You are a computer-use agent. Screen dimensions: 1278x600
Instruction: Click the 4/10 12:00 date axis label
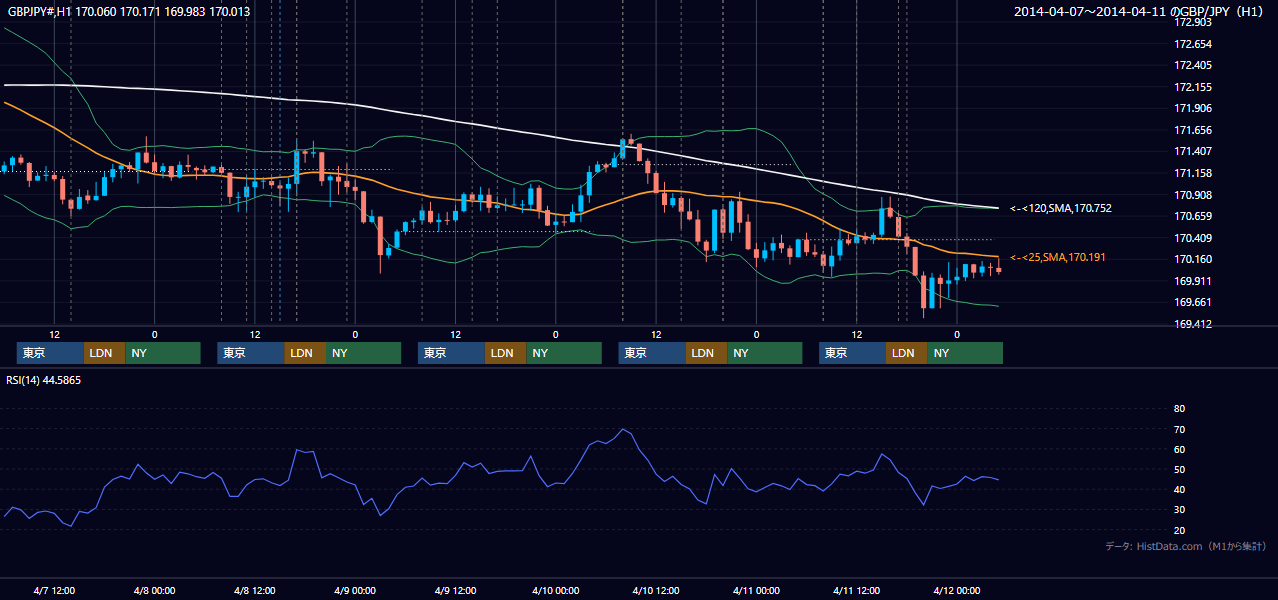655,590
